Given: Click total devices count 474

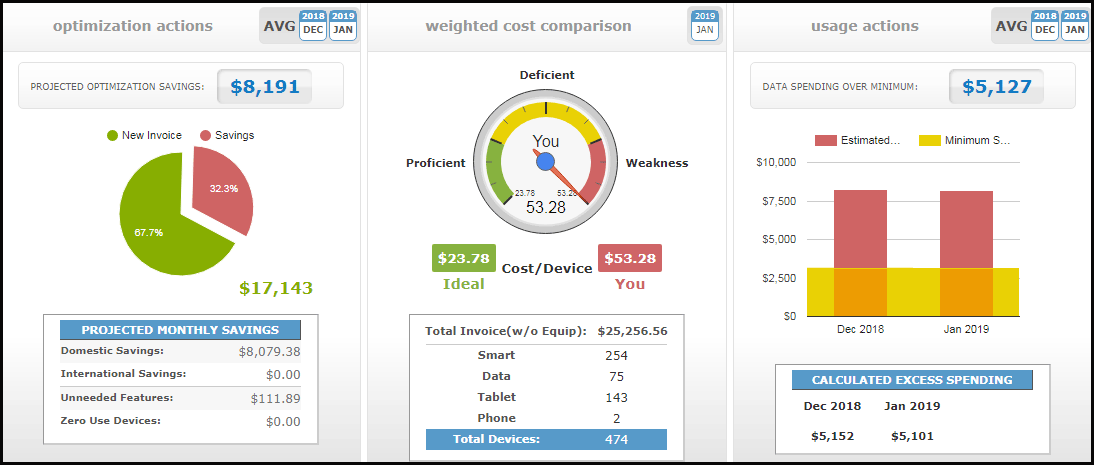Looking at the screenshot, I should pos(617,439).
